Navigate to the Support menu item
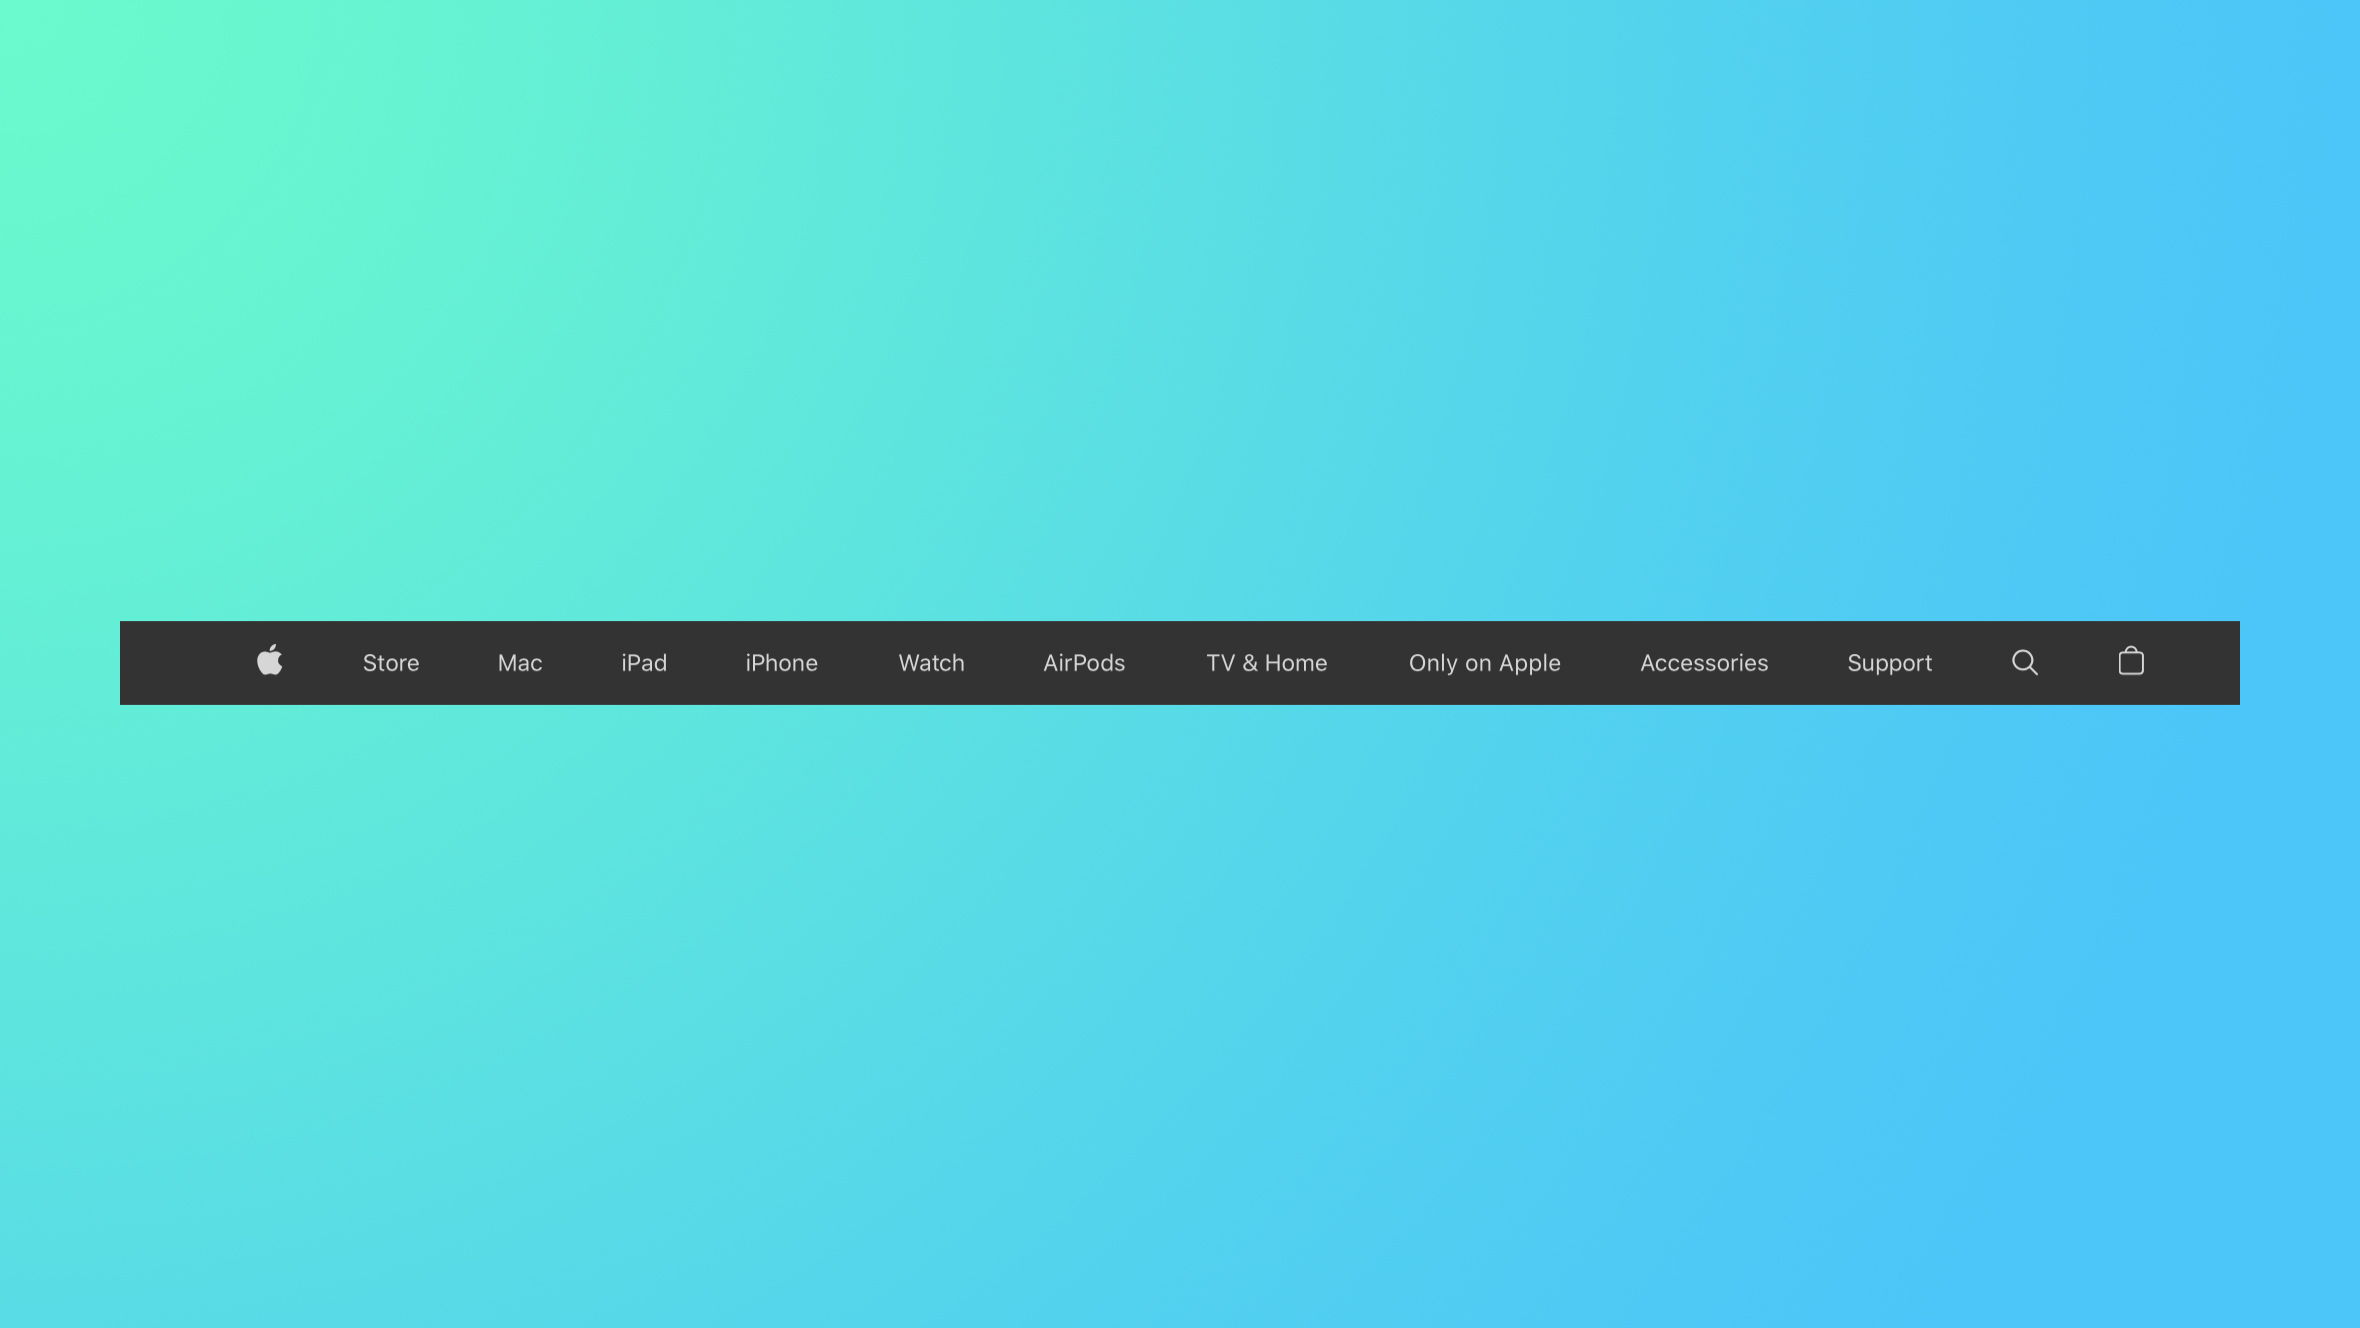The image size is (2360, 1328). click(x=1890, y=662)
